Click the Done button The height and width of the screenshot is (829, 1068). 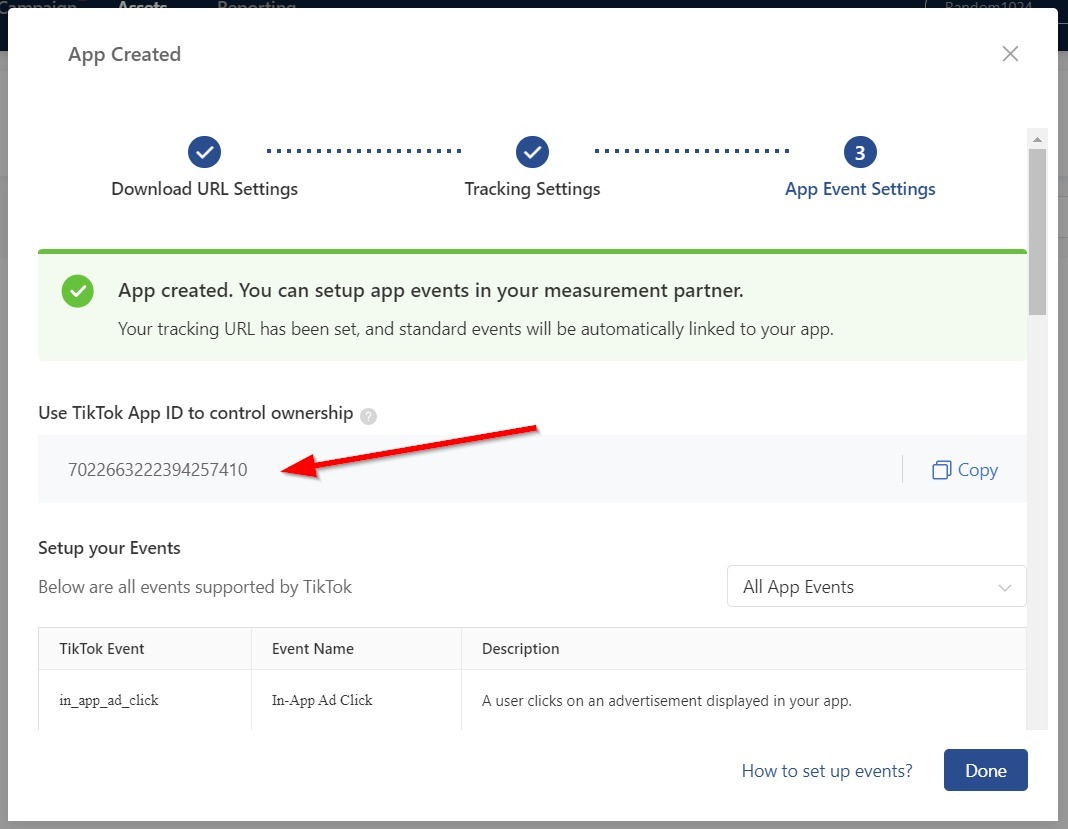point(986,770)
